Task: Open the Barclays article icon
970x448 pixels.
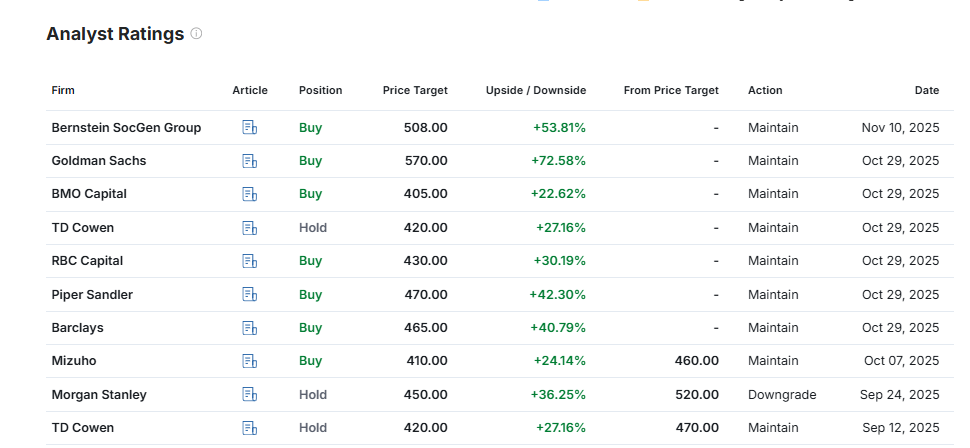Action: (250, 328)
